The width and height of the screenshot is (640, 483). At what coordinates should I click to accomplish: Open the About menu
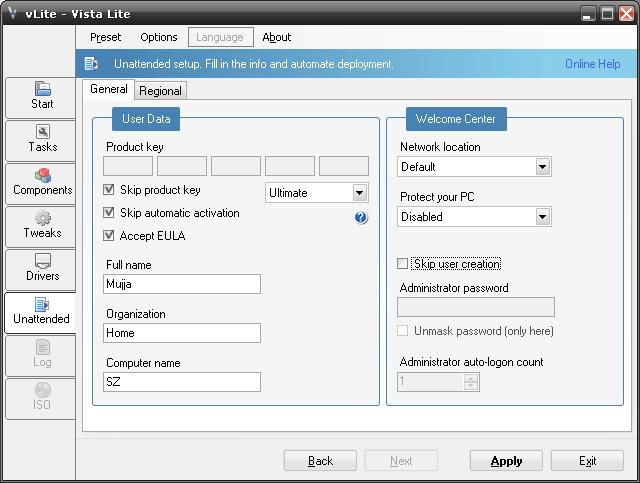tap(277, 37)
